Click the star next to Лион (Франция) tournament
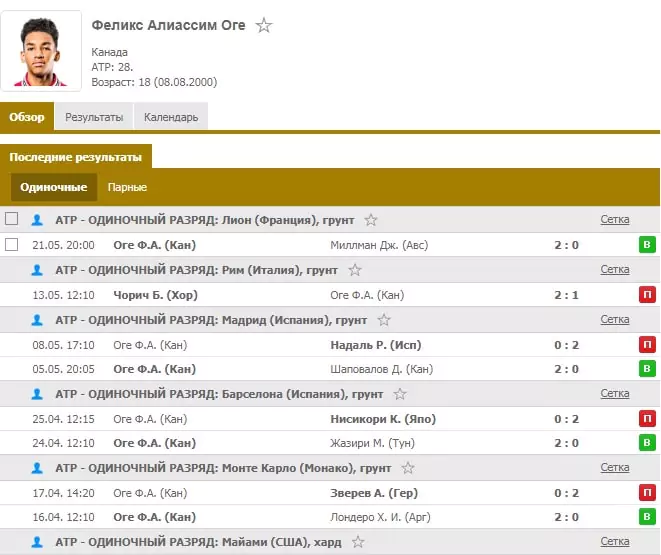The image size is (661, 555). pyautogui.click(x=371, y=220)
